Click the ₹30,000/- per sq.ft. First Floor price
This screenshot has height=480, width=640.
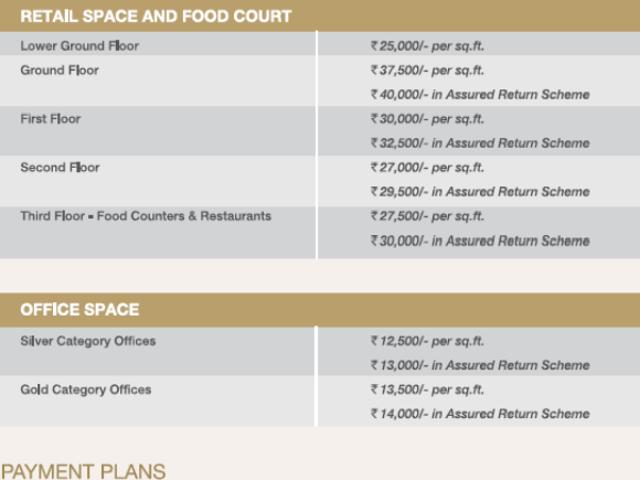pos(427,119)
